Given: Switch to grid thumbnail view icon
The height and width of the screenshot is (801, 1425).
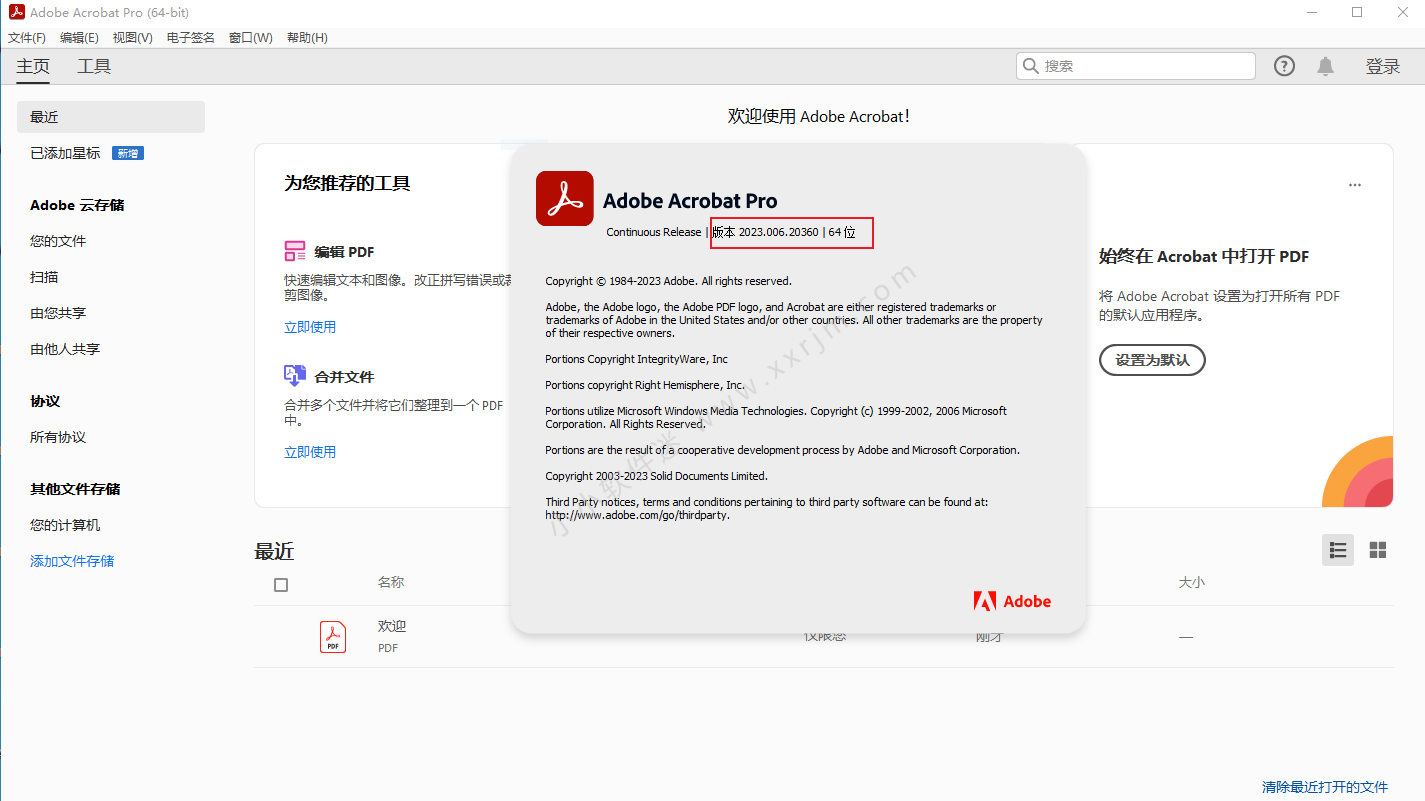Looking at the screenshot, I should tap(1377, 550).
